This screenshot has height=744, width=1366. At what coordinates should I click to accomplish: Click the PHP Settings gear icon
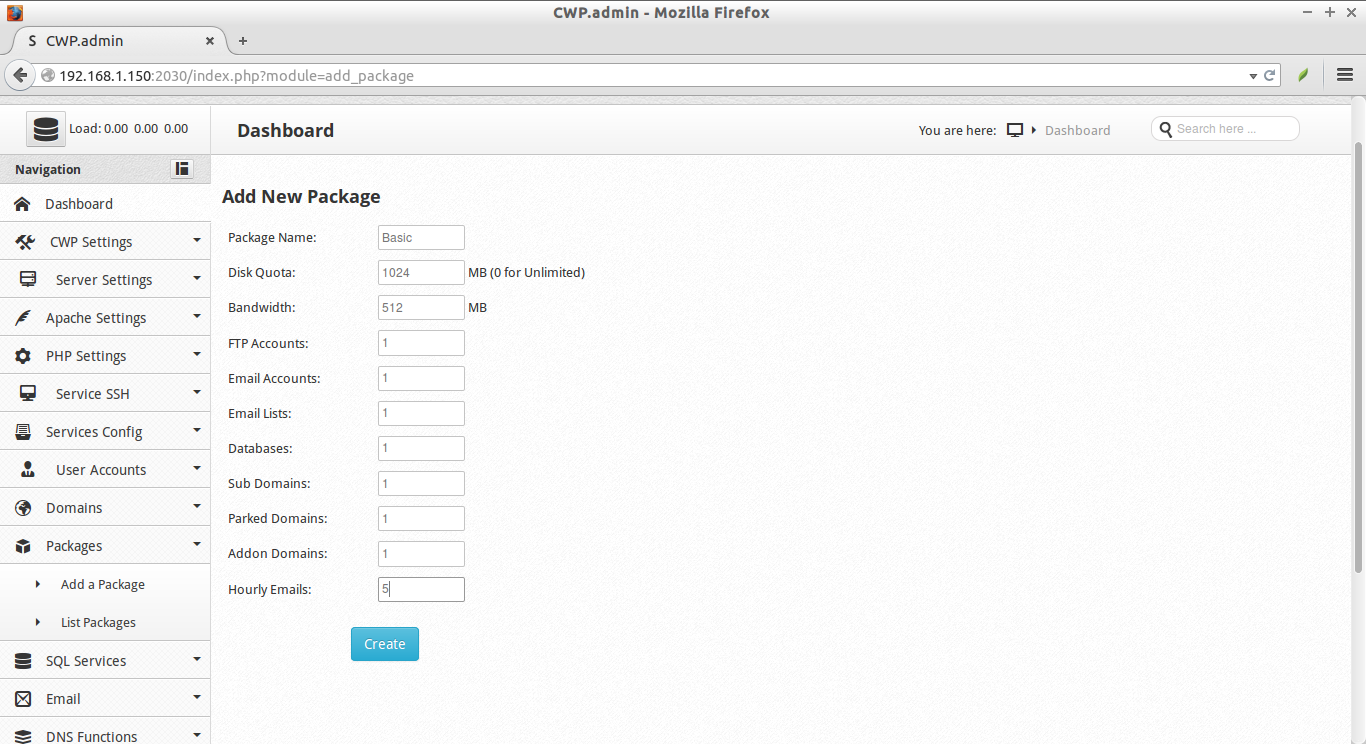(24, 355)
